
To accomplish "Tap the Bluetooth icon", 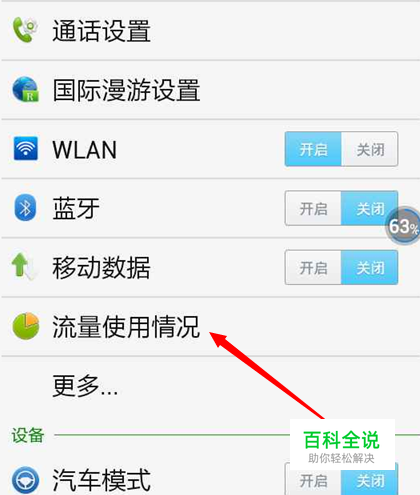I will click(25, 207).
